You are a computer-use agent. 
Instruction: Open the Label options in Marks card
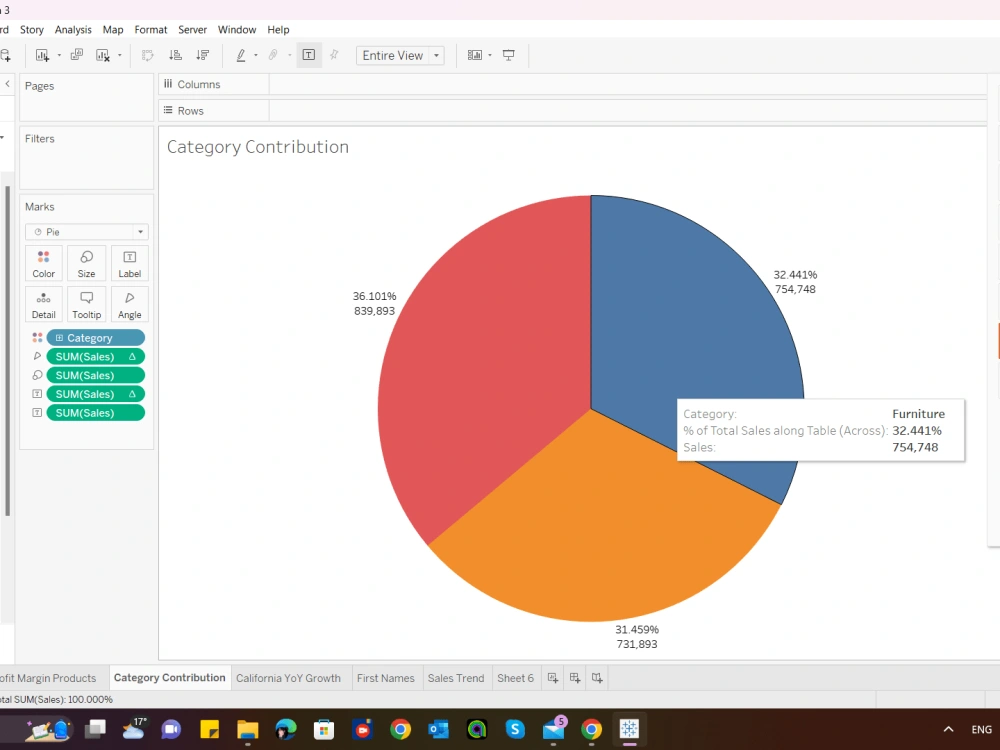pos(129,262)
